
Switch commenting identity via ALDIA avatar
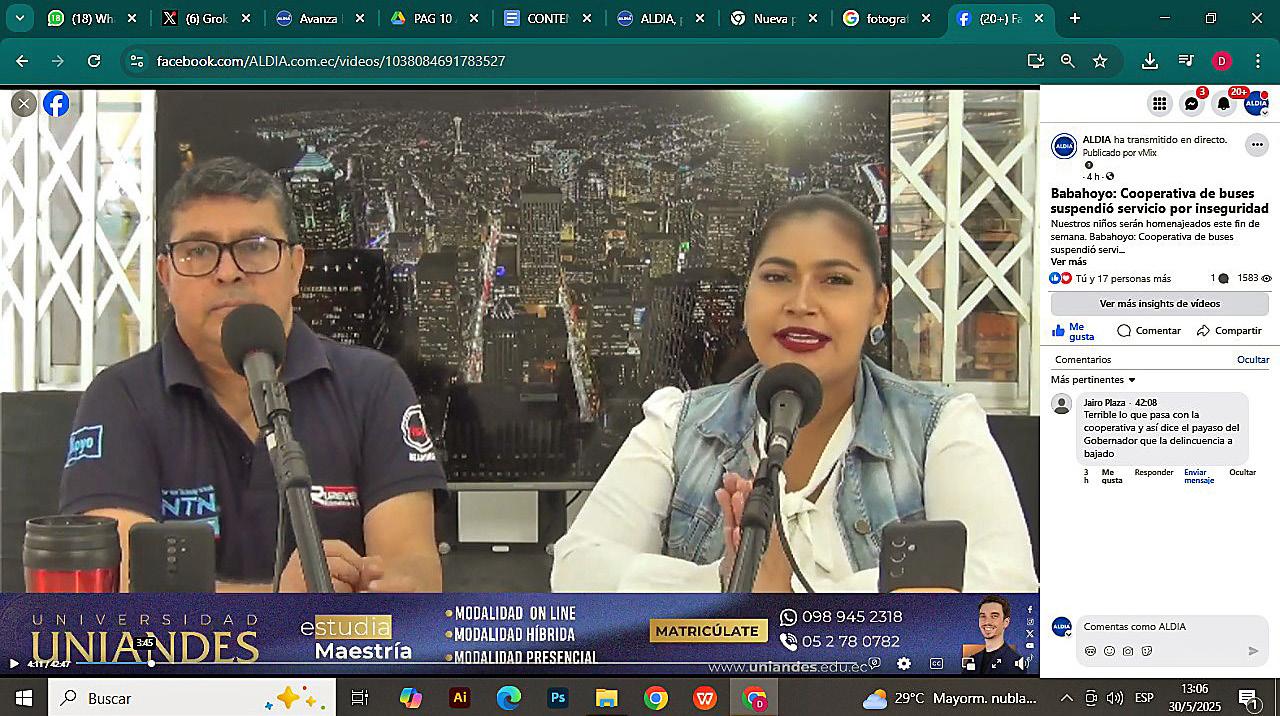[x=1062, y=627]
